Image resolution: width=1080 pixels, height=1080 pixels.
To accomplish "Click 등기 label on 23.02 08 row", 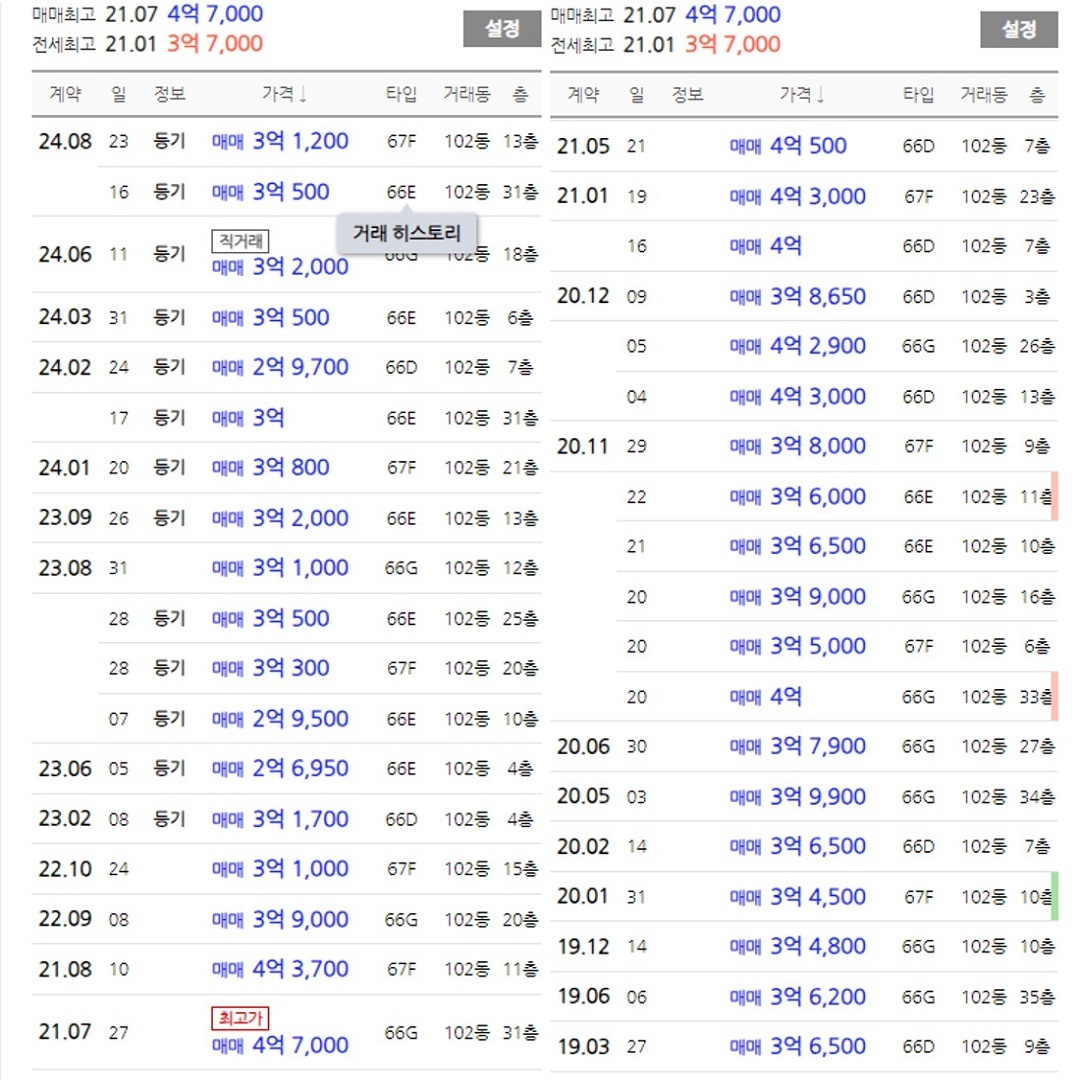I will coord(169,819).
